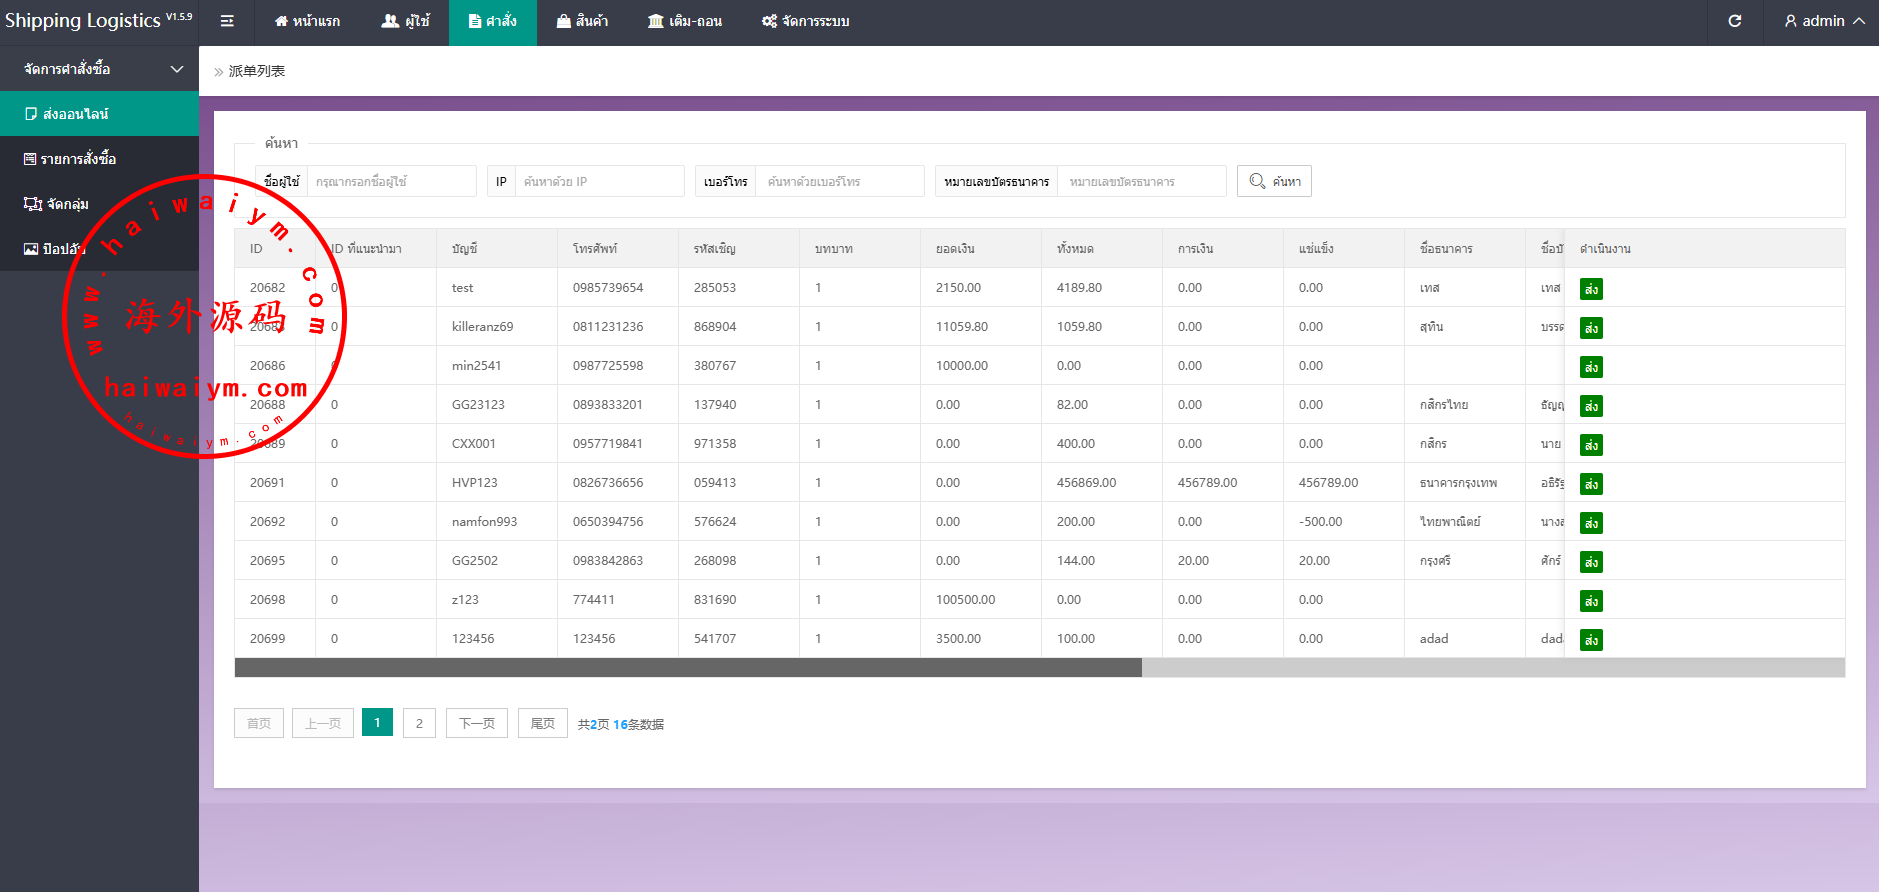Go to page 2 of results
Image resolution: width=1879 pixels, height=892 pixels.
pyautogui.click(x=419, y=723)
